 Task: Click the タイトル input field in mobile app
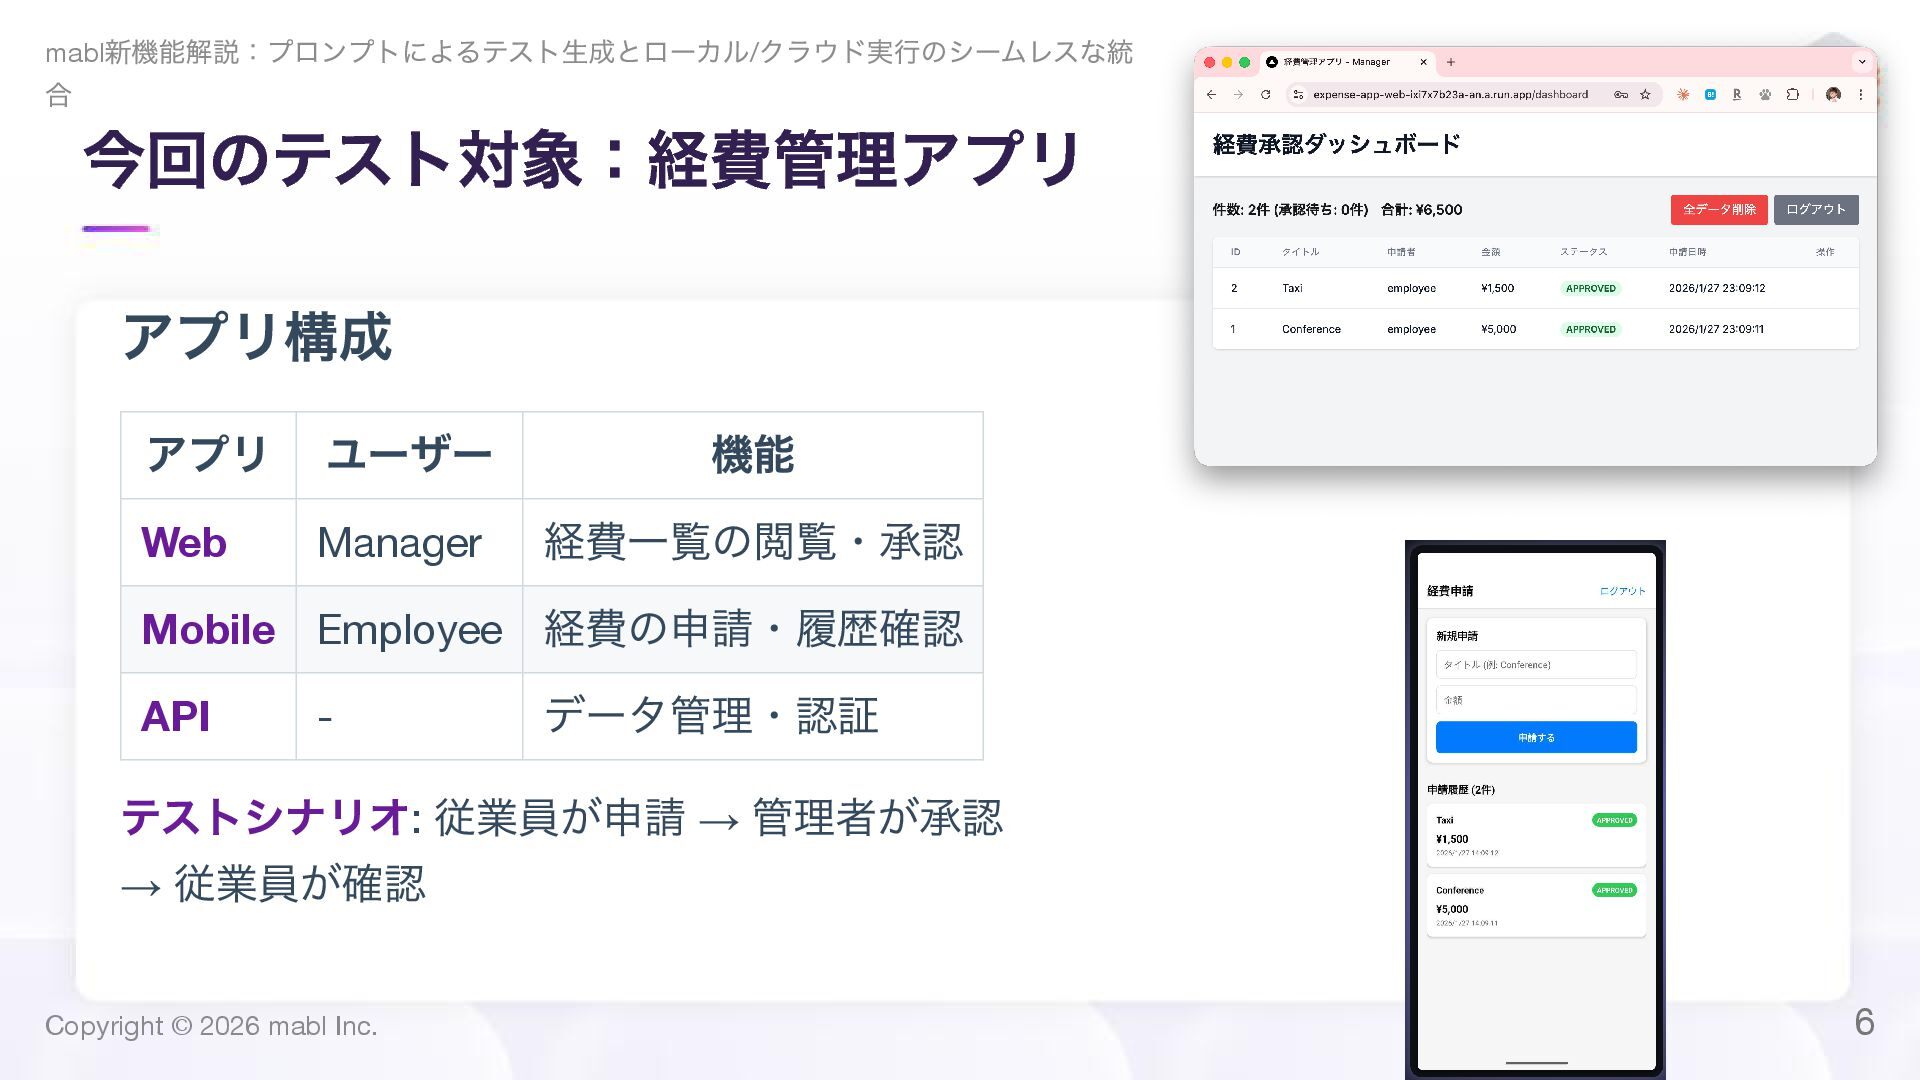click(1536, 665)
